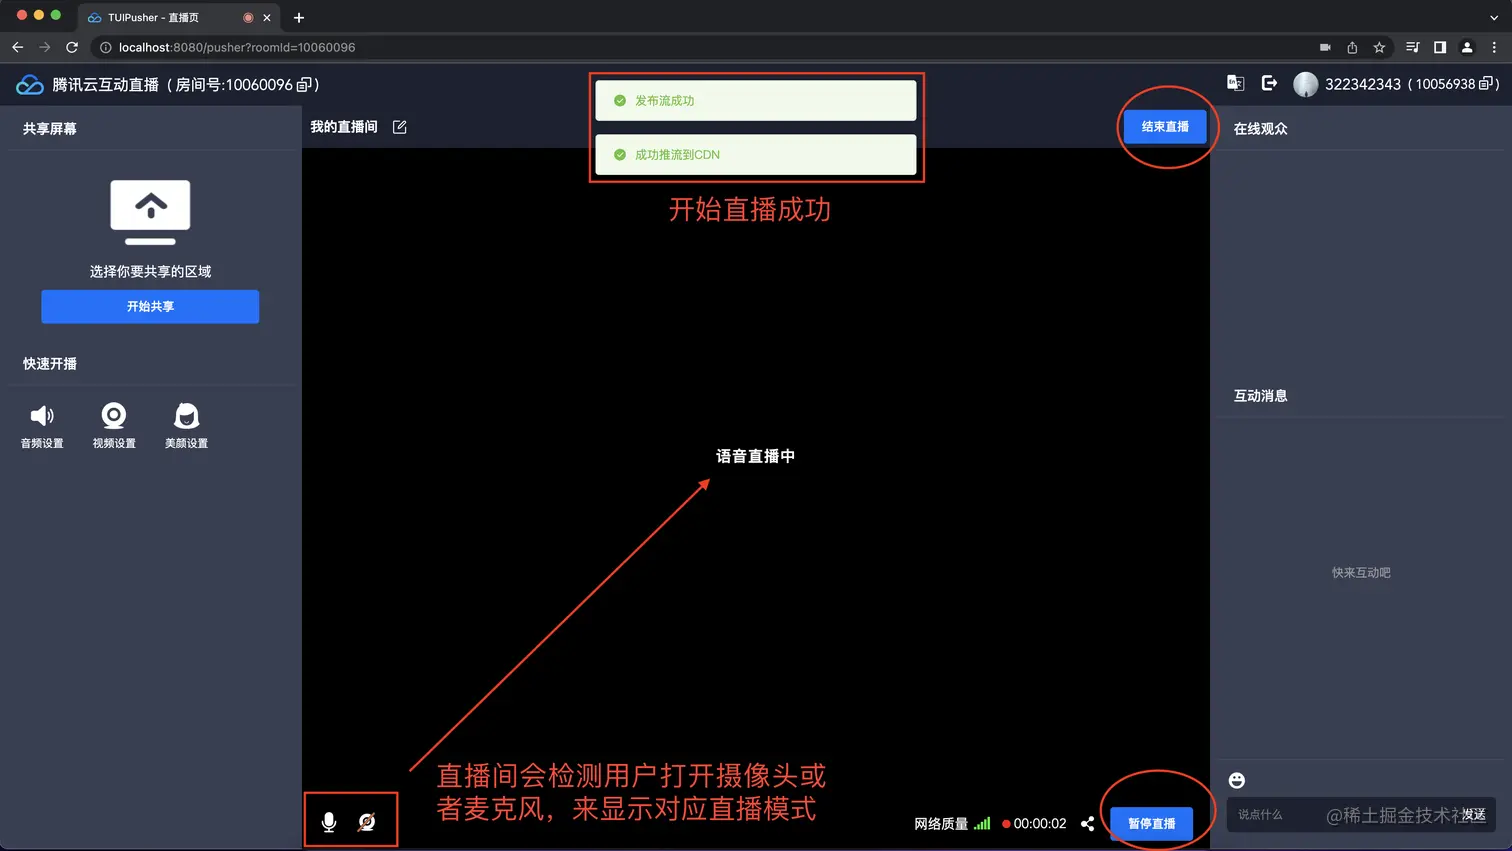Screen dimensions: 1512x851
Task: Open browser media control icon
Action: click(x=1412, y=47)
